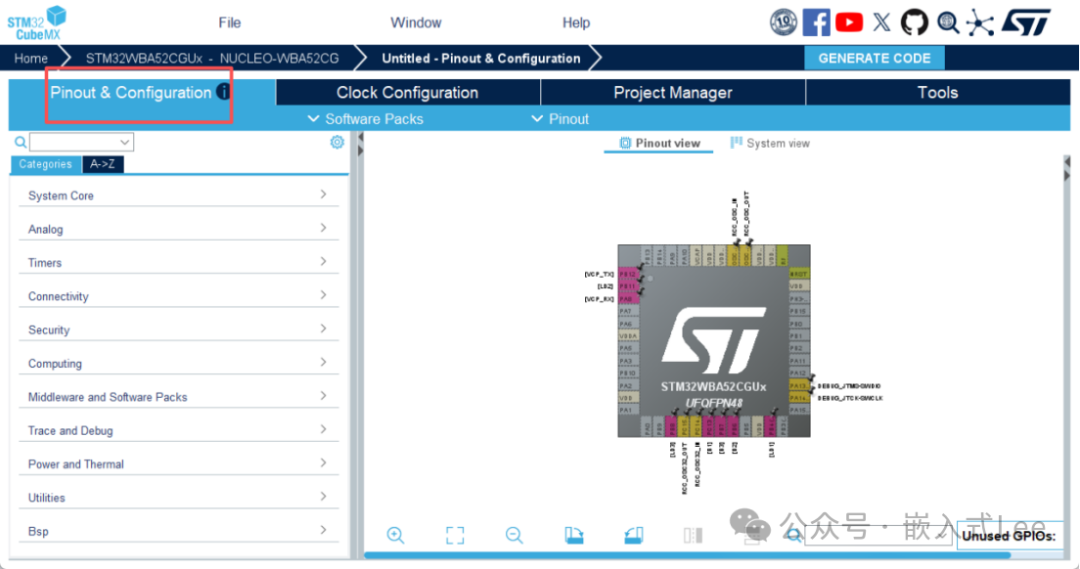Switch to System view
The width and height of the screenshot is (1080, 569).
(x=770, y=143)
